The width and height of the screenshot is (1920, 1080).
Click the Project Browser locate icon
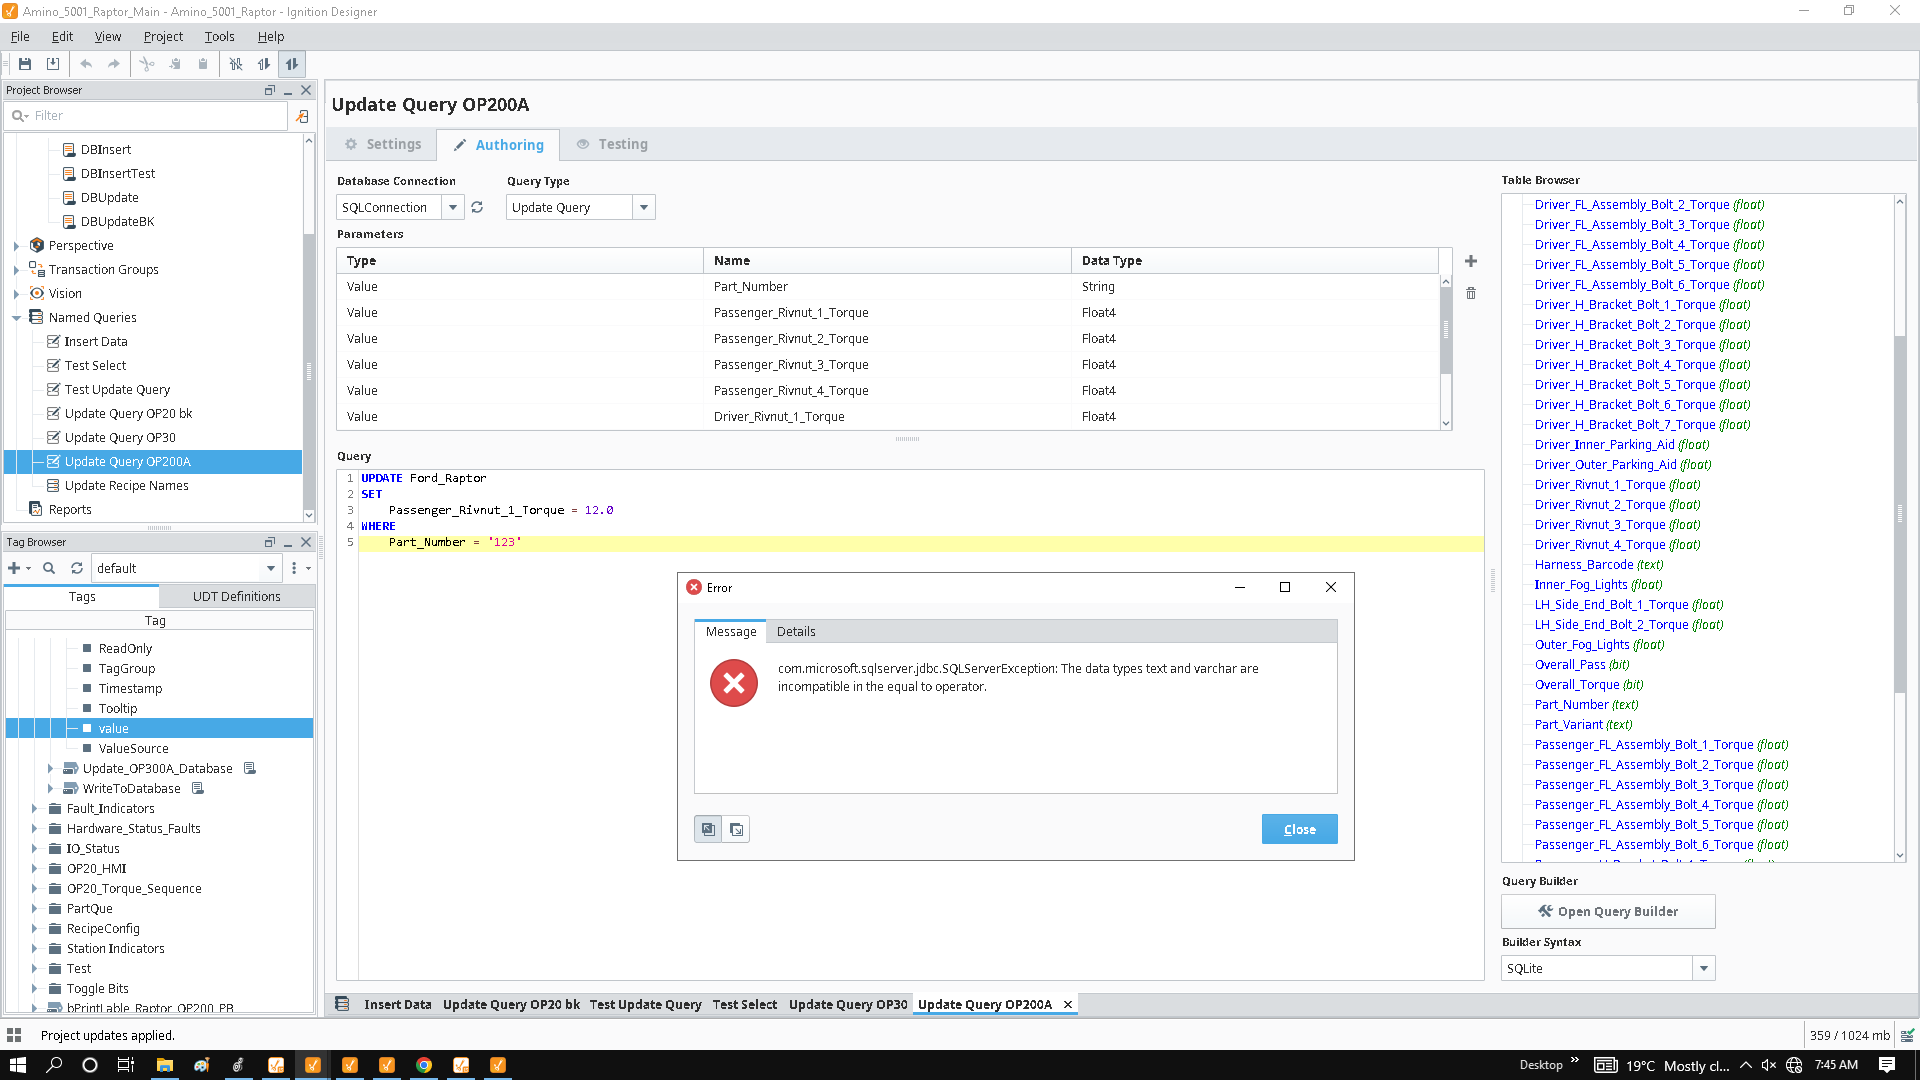[x=302, y=116]
